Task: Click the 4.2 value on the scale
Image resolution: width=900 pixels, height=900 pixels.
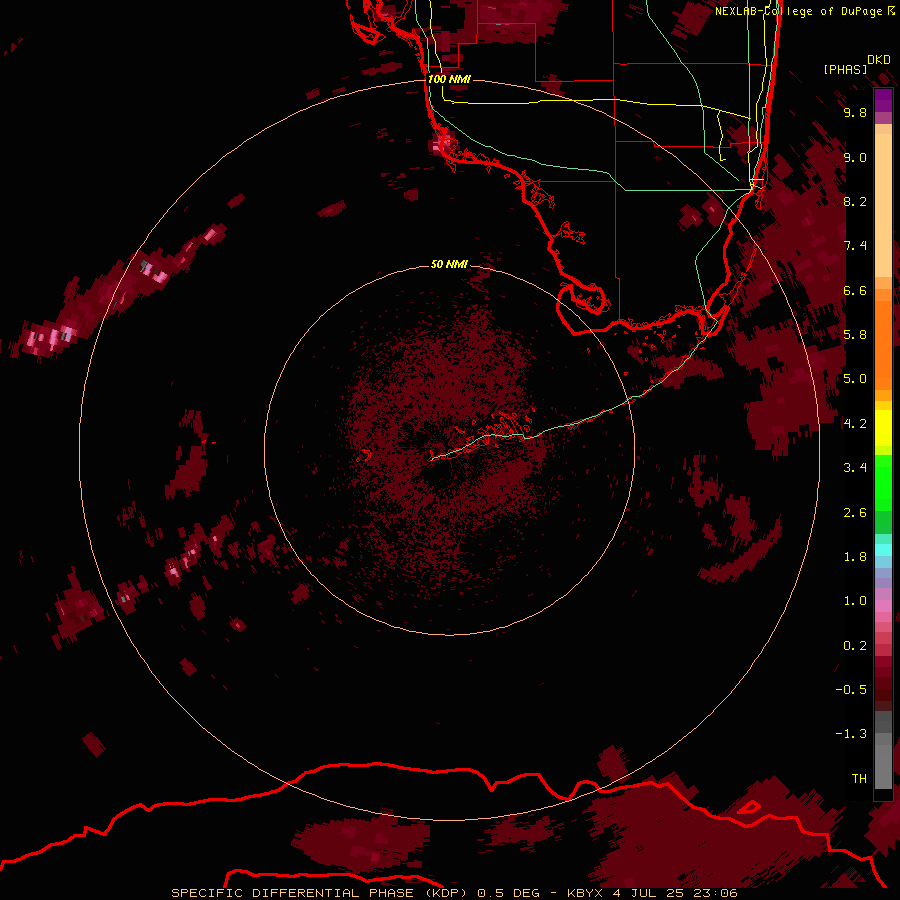Action: 855,424
